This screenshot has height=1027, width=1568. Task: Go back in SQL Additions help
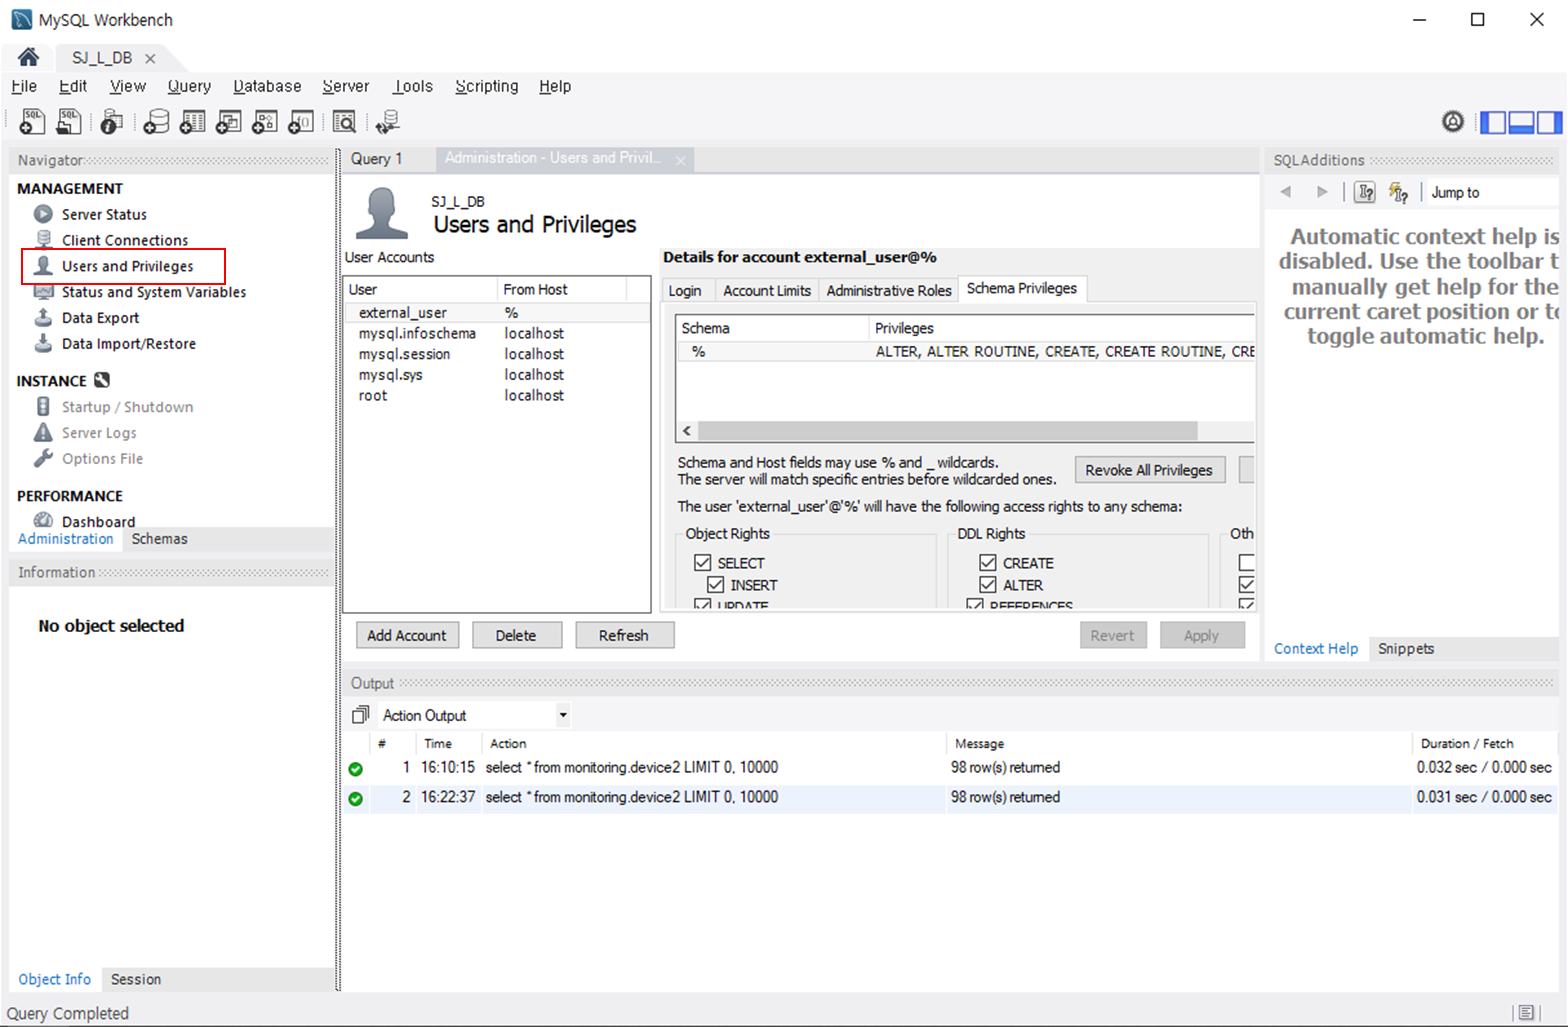(x=1286, y=192)
